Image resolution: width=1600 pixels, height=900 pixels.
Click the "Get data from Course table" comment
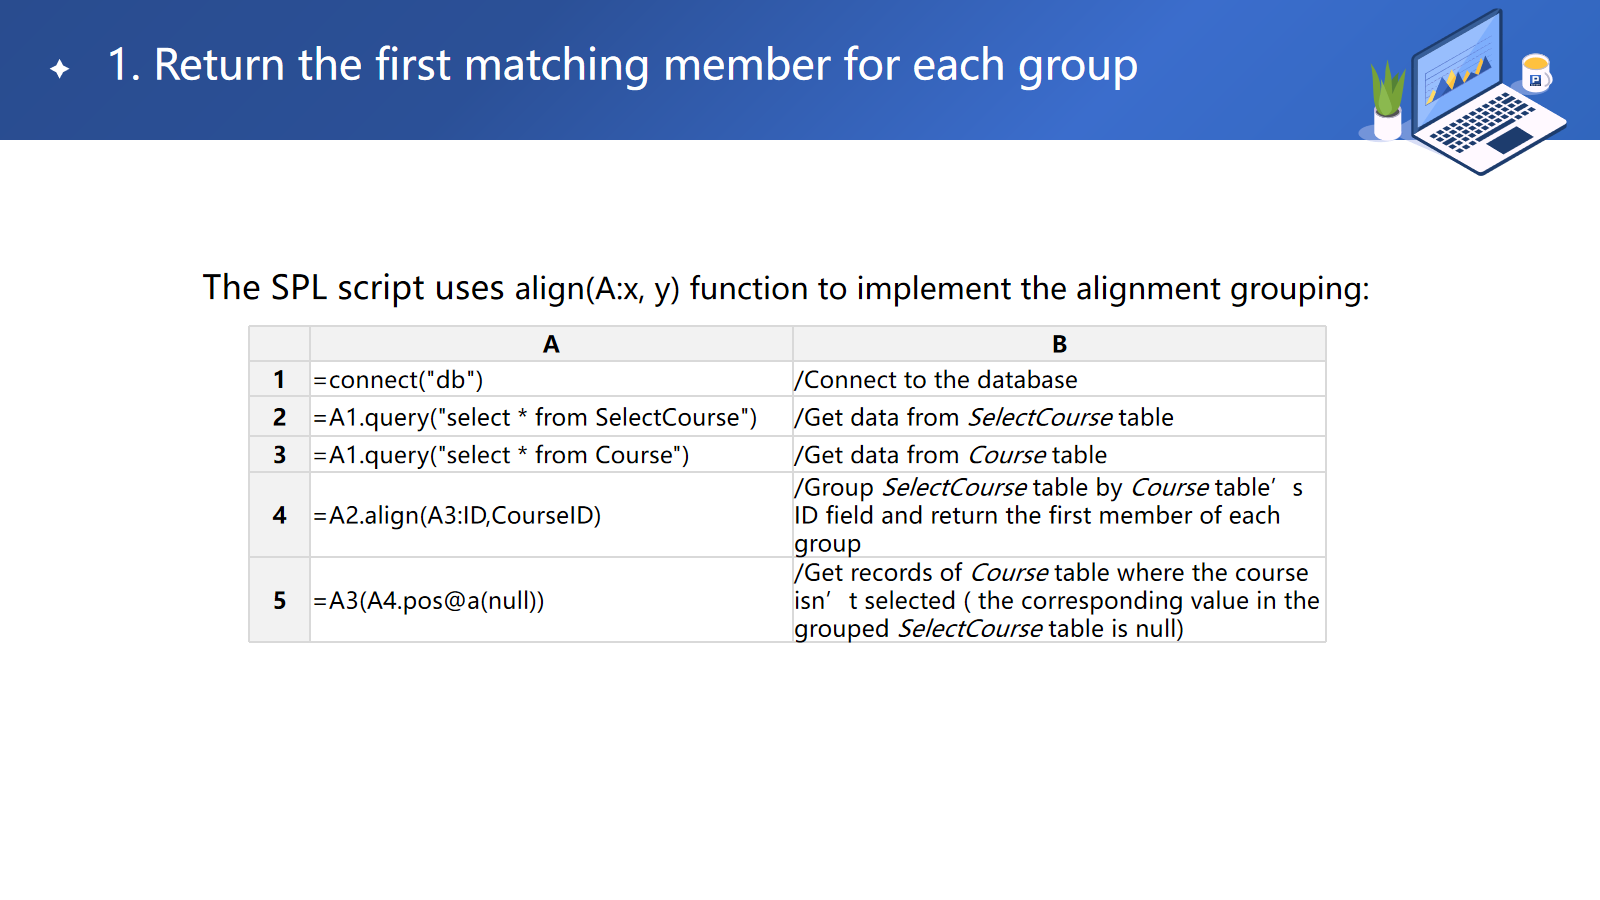1059,455
